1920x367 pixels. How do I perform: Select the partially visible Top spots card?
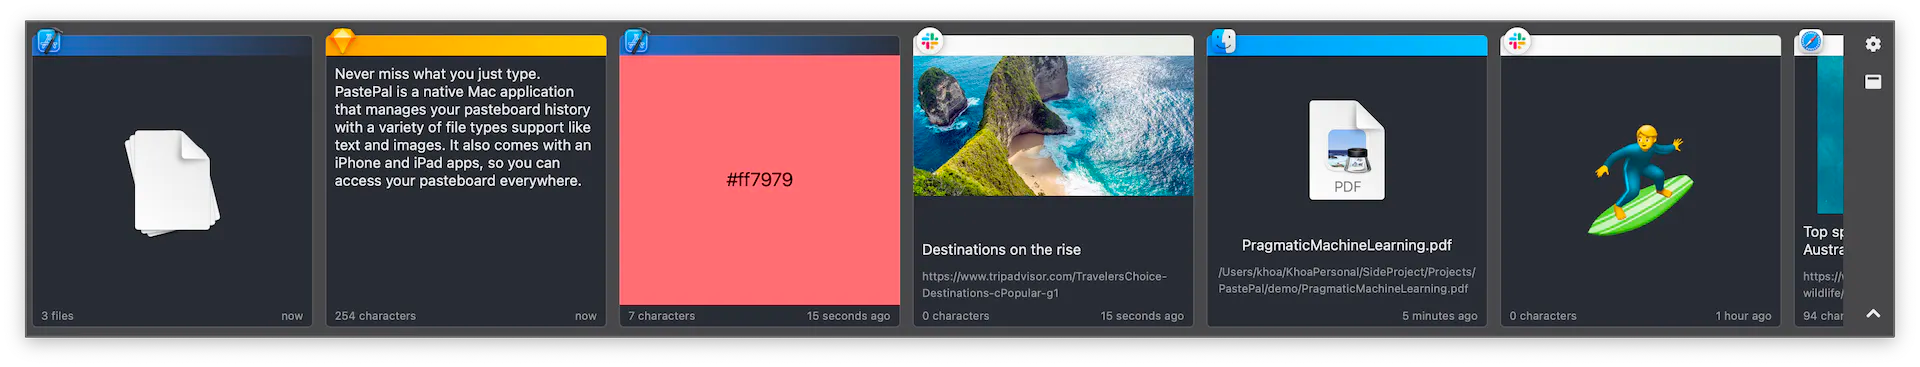[x=1819, y=181]
